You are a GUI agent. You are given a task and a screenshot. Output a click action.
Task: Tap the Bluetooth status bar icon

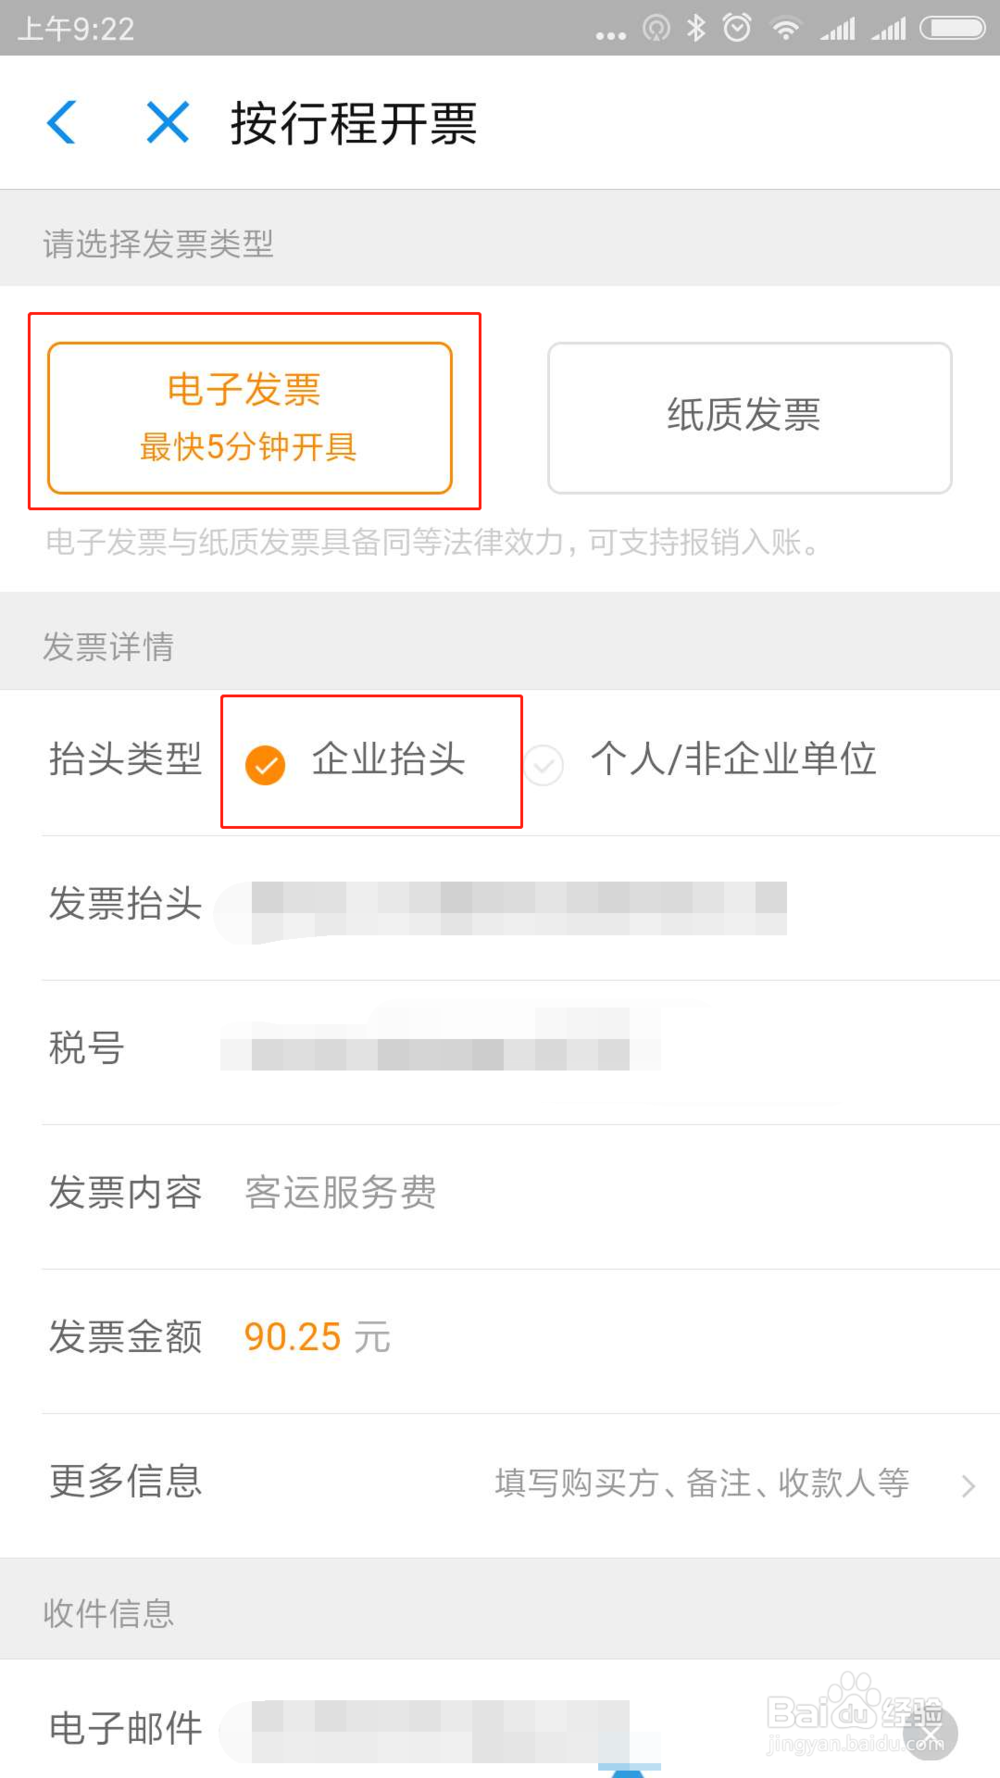coord(696,28)
